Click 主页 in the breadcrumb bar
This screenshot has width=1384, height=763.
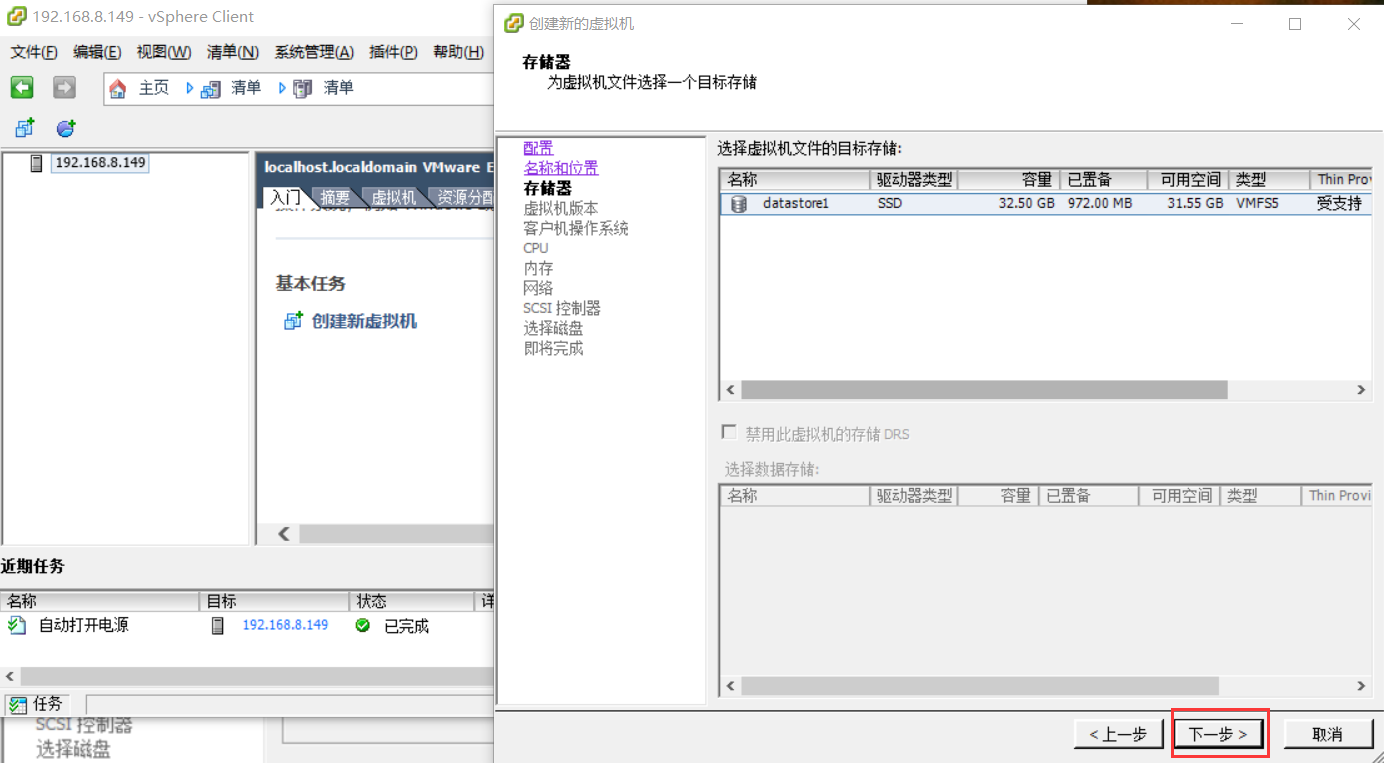[x=153, y=88]
